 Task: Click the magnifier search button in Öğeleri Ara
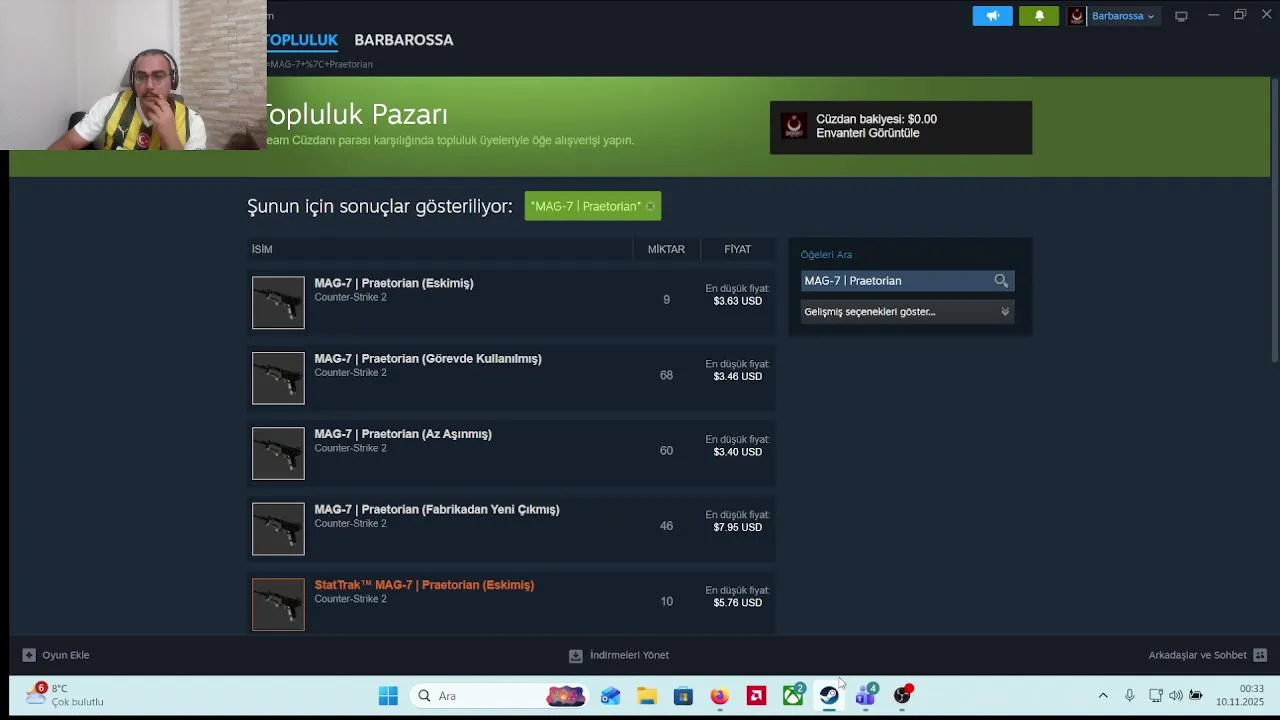pos(1001,281)
